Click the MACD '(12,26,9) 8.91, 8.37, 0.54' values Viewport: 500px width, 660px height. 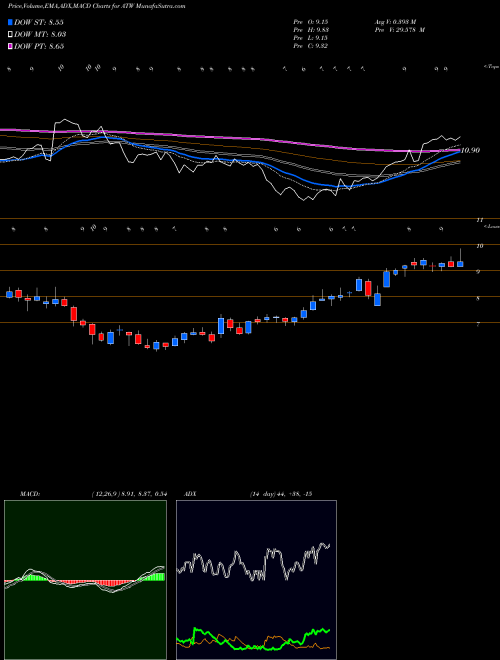pos(129,494)
